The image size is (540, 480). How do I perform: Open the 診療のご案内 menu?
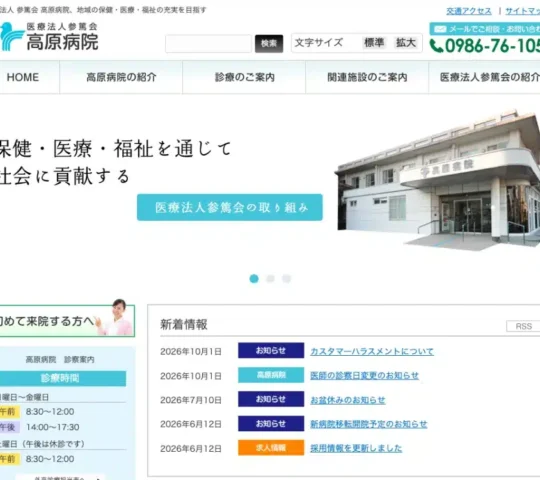245,77
